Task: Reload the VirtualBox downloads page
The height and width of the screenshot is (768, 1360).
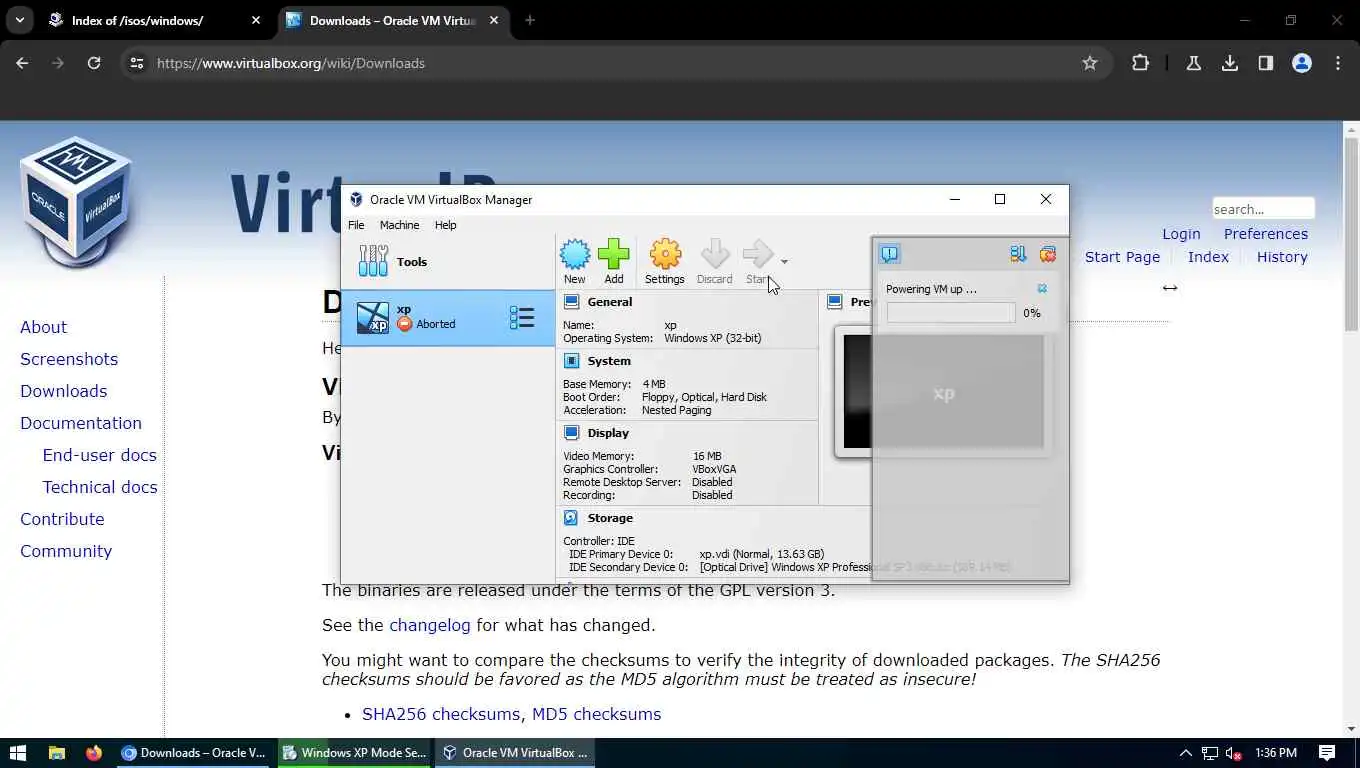Action: 94,63
